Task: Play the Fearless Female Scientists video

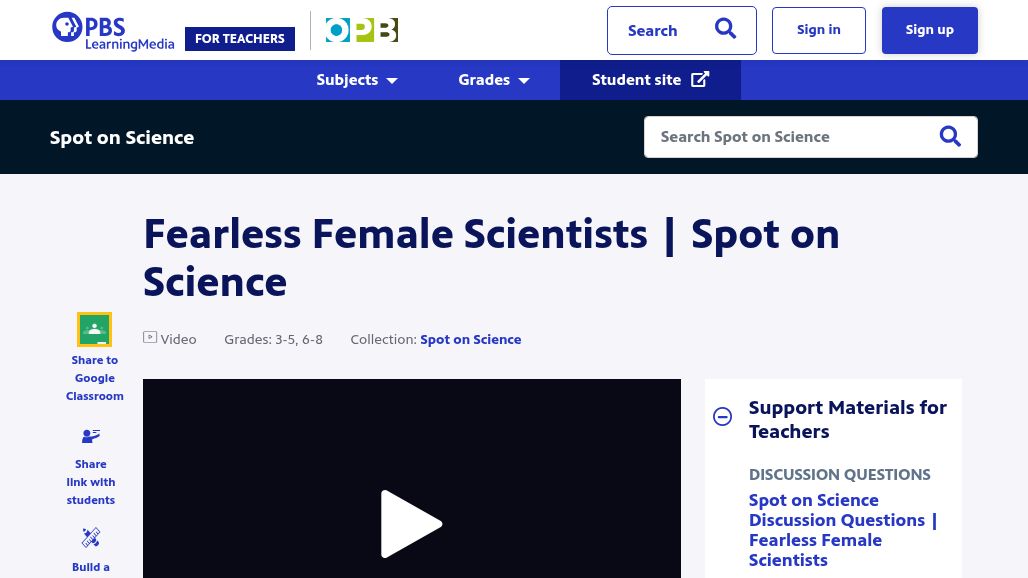Action: point(411,524)
